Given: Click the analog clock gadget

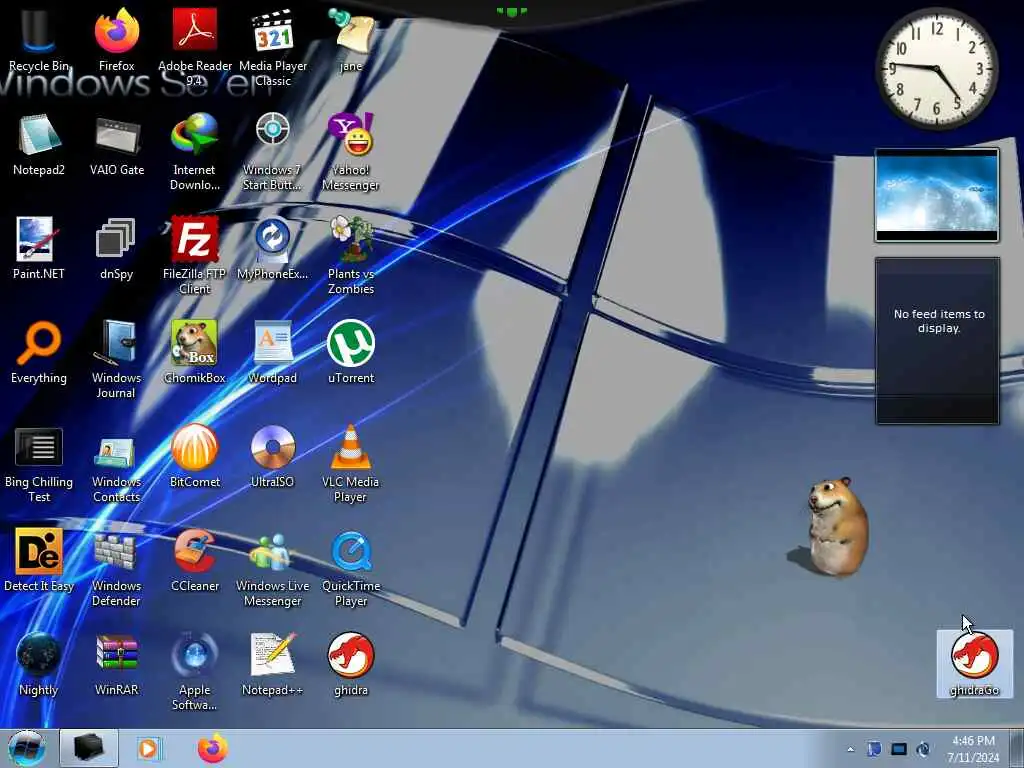Looking at the screenshot, I should (936, 69).
